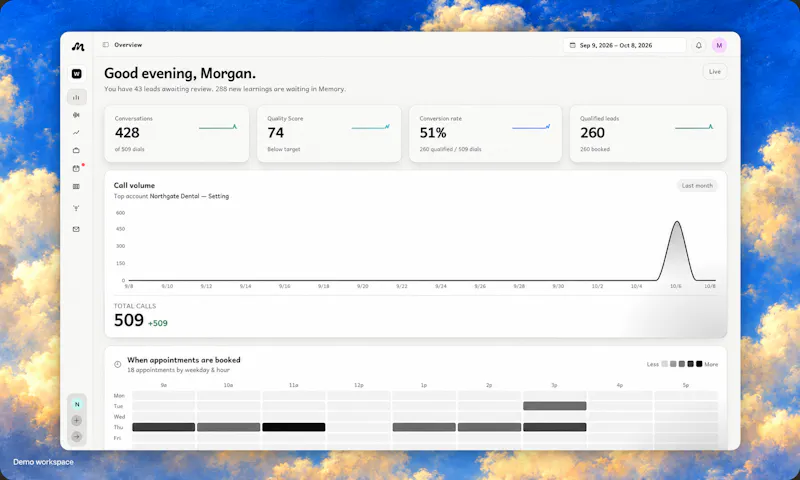Click the Thursday 3p heatmap cell
Viewport: 800px width, 480px height.
pyautogui.click(x=555, y=427)
